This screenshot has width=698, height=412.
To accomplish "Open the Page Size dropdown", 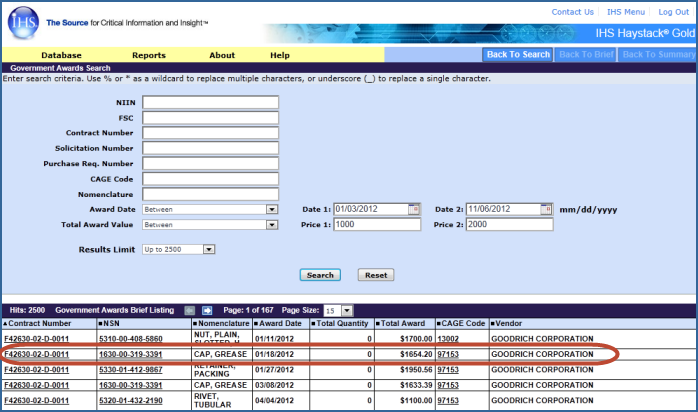I will [347, 311].
